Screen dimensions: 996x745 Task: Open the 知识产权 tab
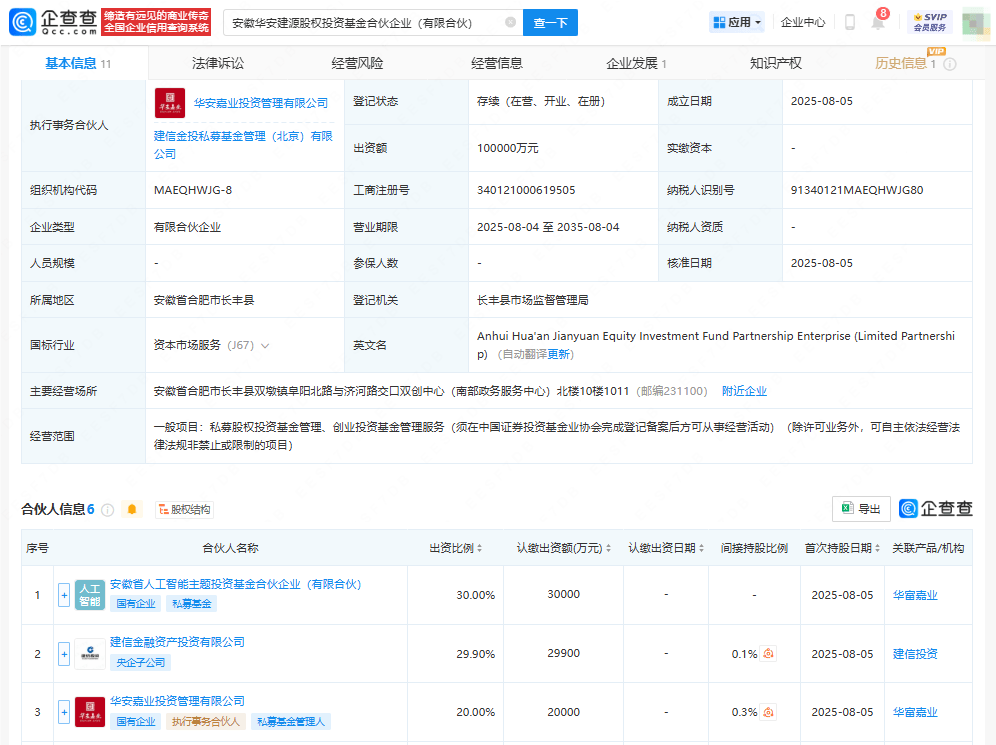point(775,63)
